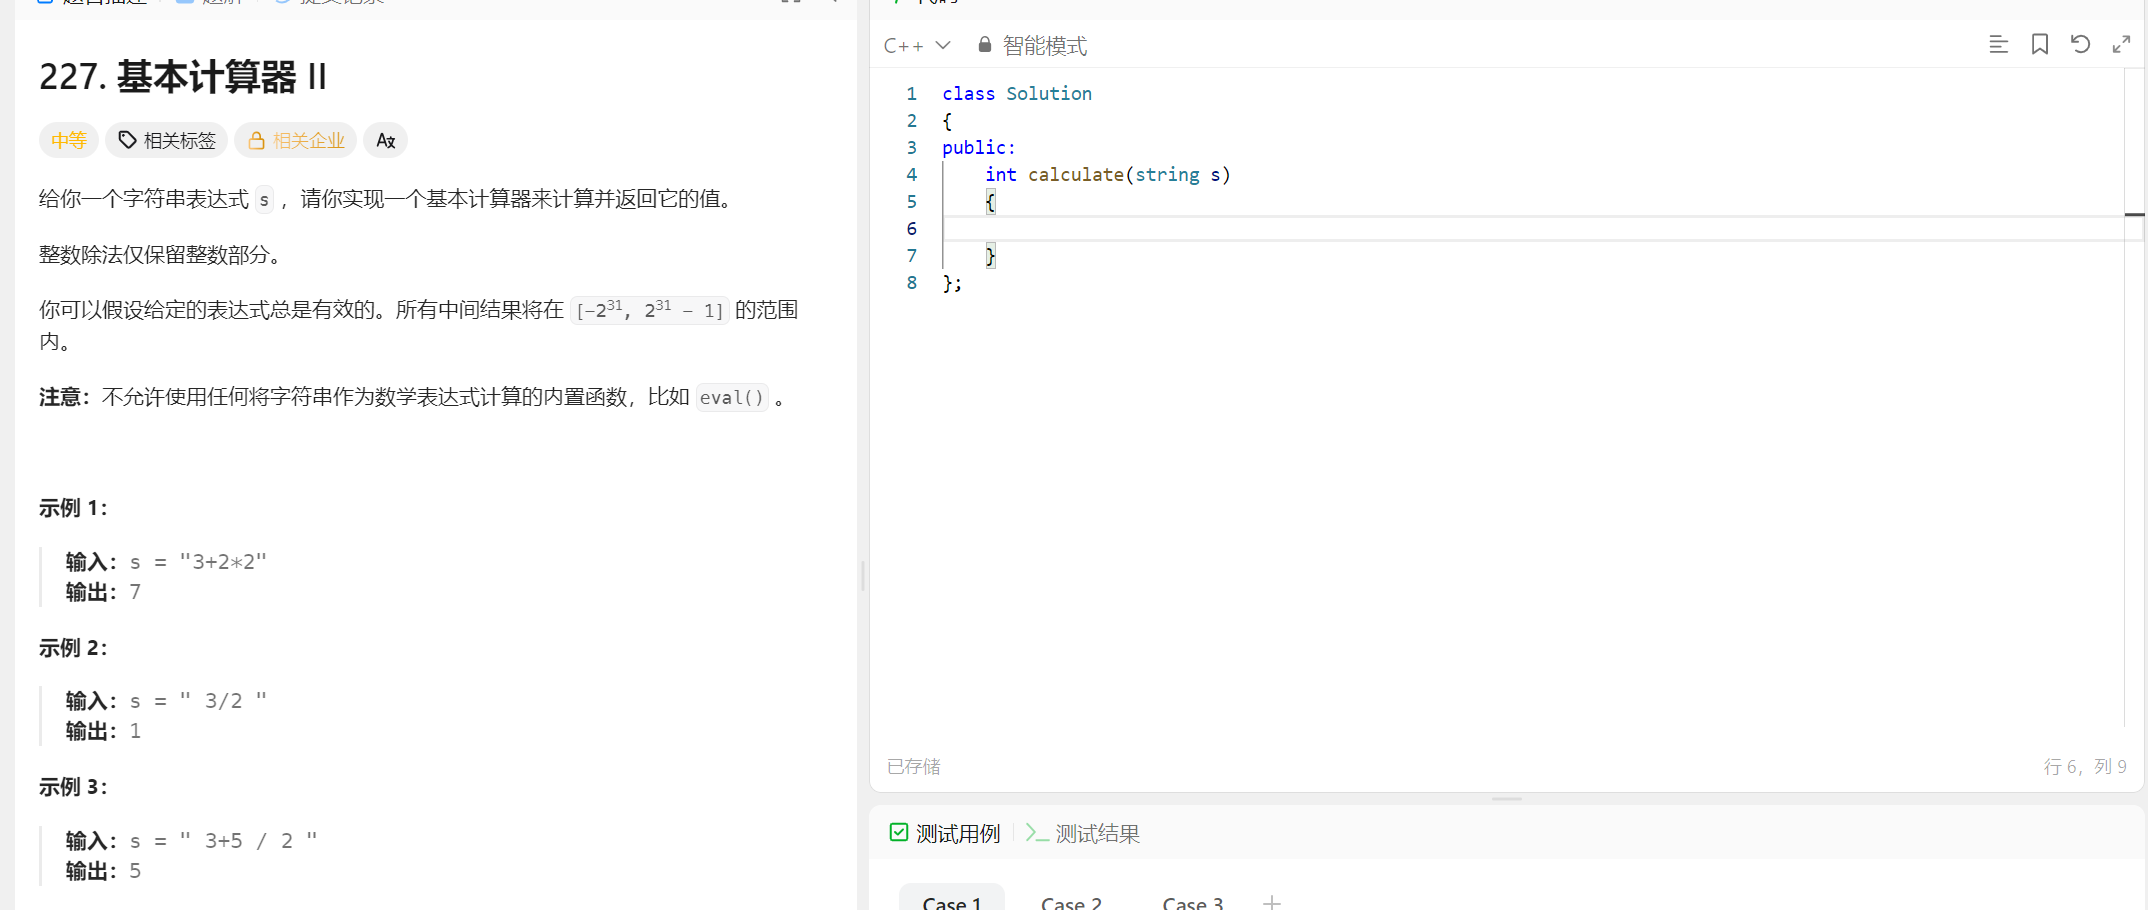2148x910 pixels.
Task: Switch to the 测试用例 tab
Action: coord(945,833)
